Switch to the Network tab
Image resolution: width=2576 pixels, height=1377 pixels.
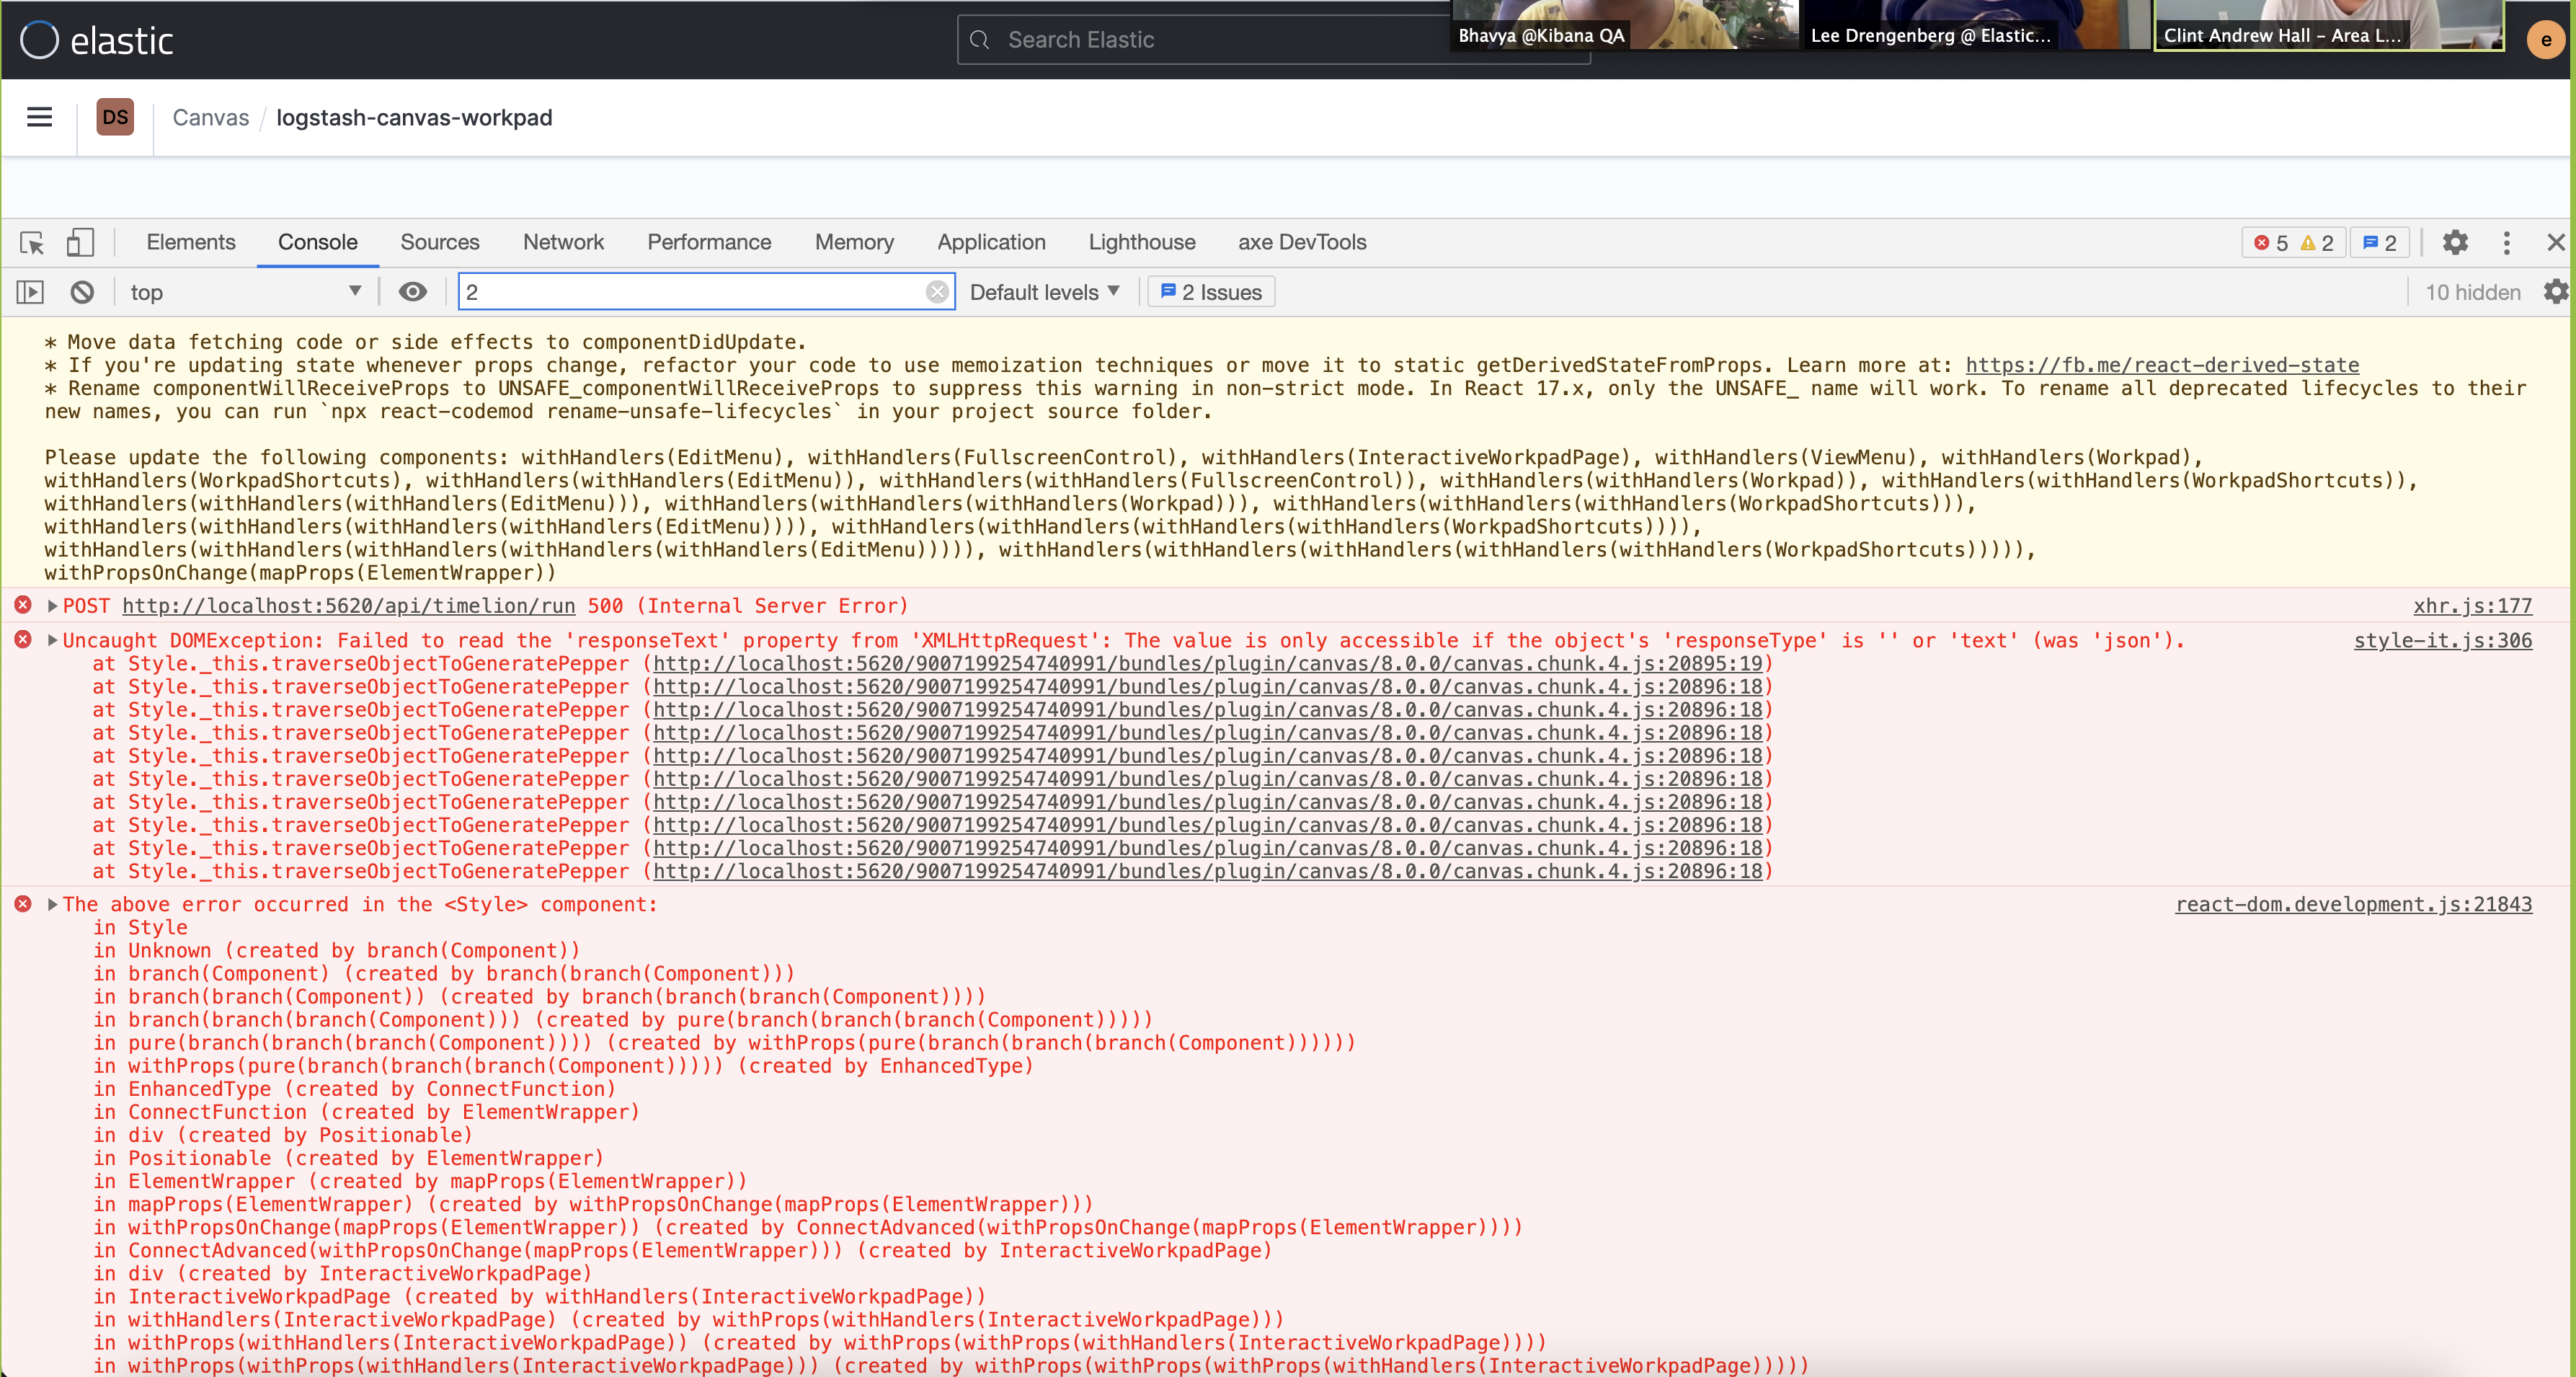pyautogui.click(x=563, y=242)
